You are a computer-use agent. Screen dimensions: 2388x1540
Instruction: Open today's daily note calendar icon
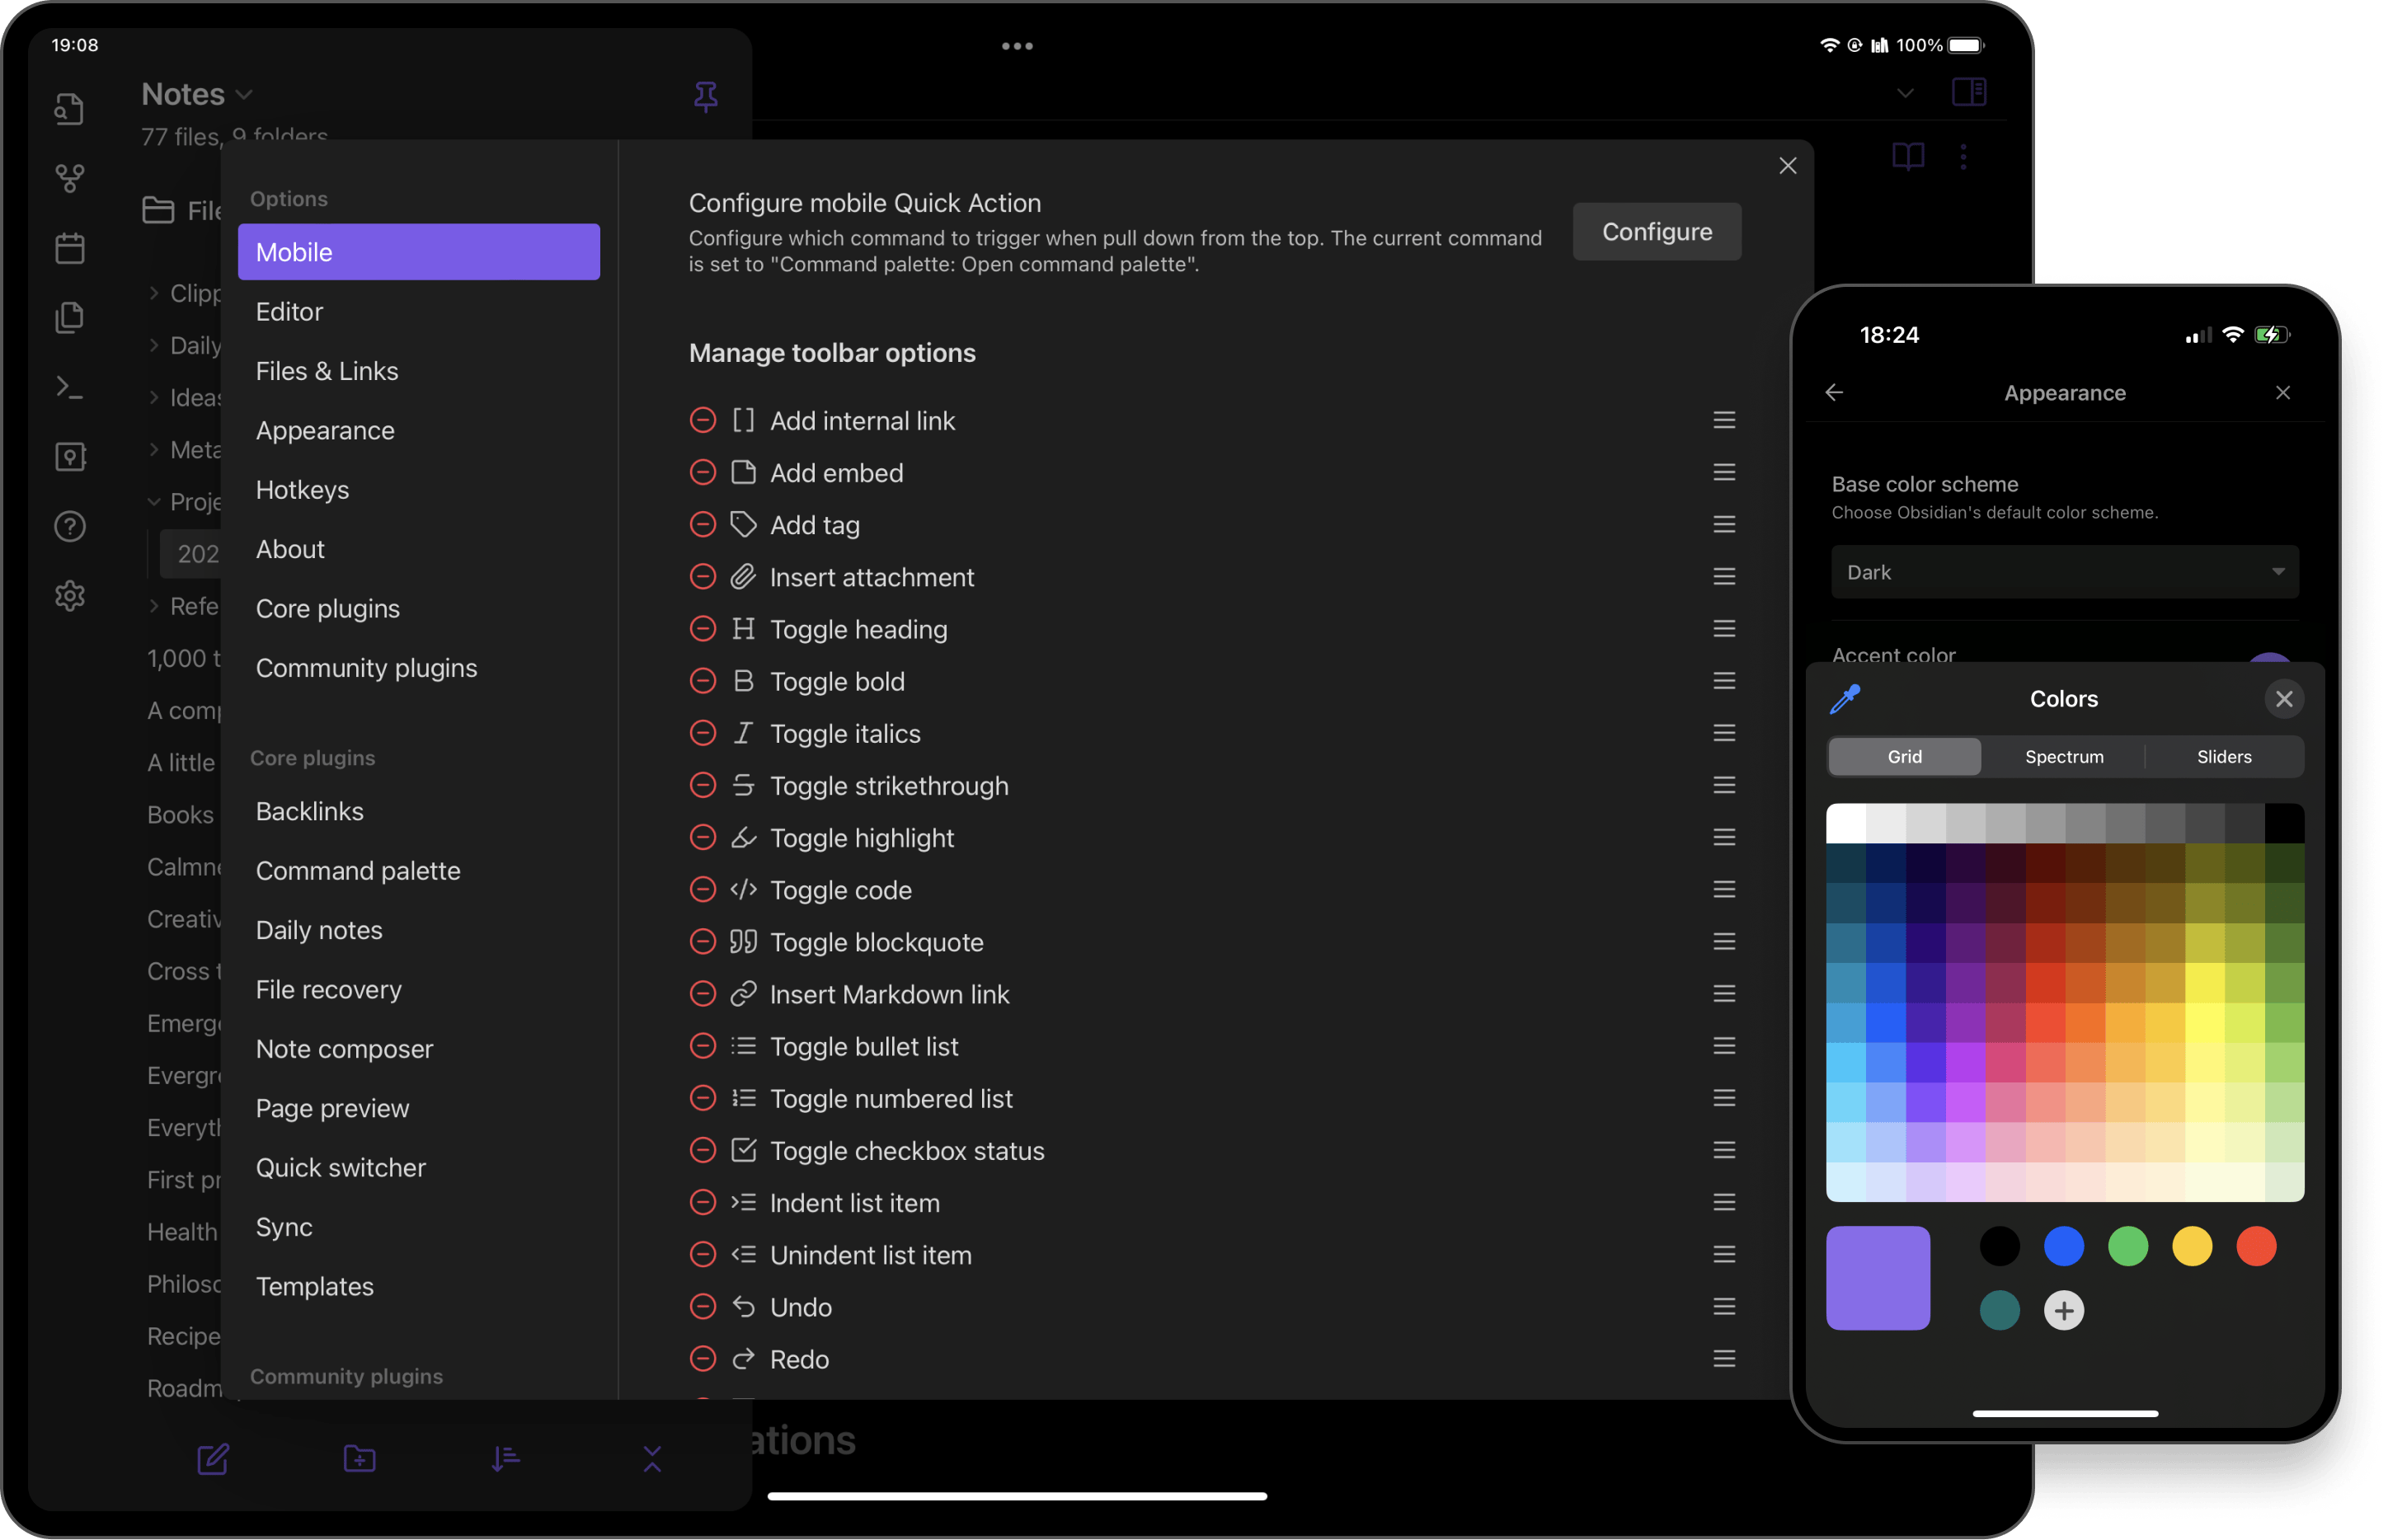point(69,248)
